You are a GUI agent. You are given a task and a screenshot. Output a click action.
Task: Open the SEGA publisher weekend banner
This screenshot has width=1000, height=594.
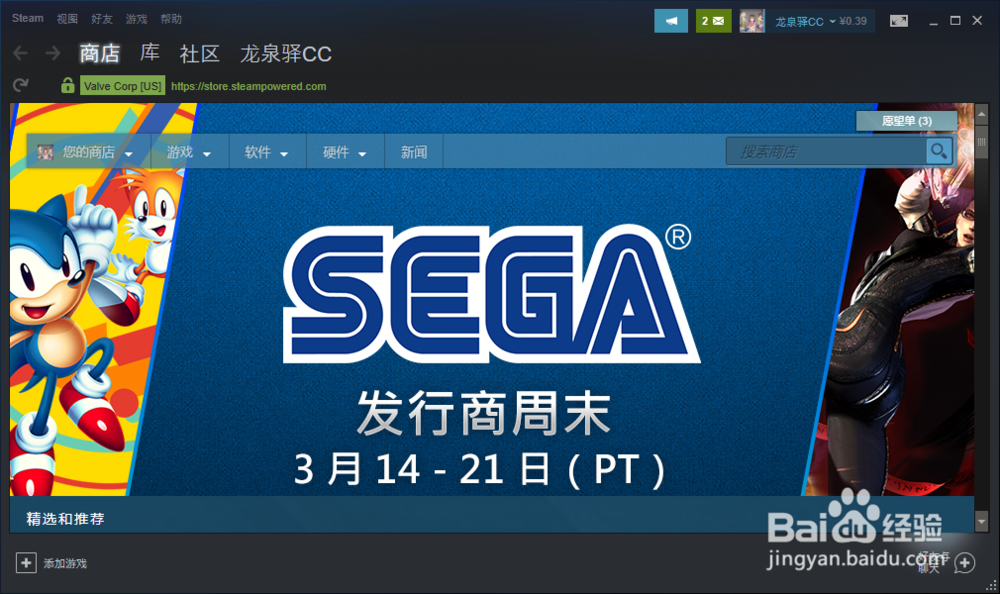[x=492, y=300]
